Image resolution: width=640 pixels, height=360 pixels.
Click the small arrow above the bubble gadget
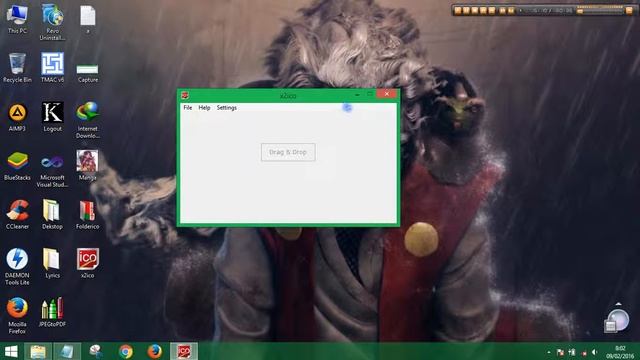pos(618,304)
